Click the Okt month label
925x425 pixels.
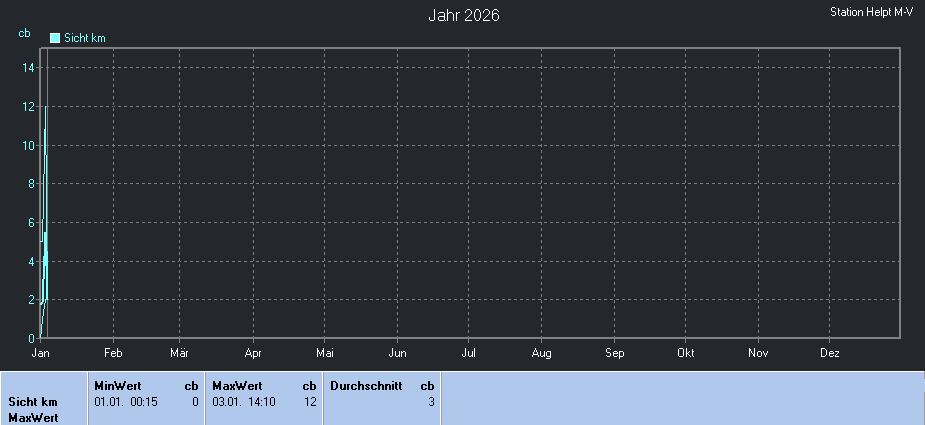(x=686, y=353)
